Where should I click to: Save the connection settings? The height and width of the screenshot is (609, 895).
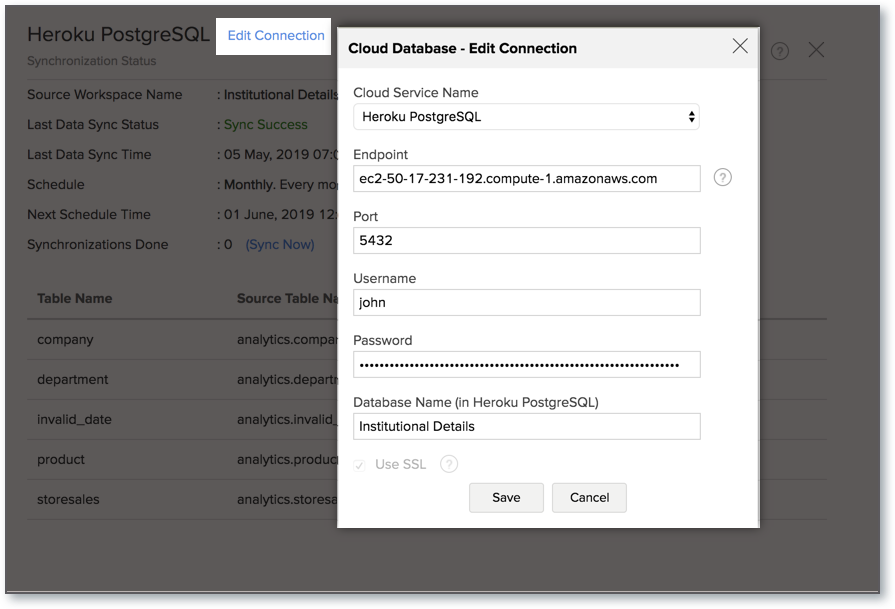(506, 498)
